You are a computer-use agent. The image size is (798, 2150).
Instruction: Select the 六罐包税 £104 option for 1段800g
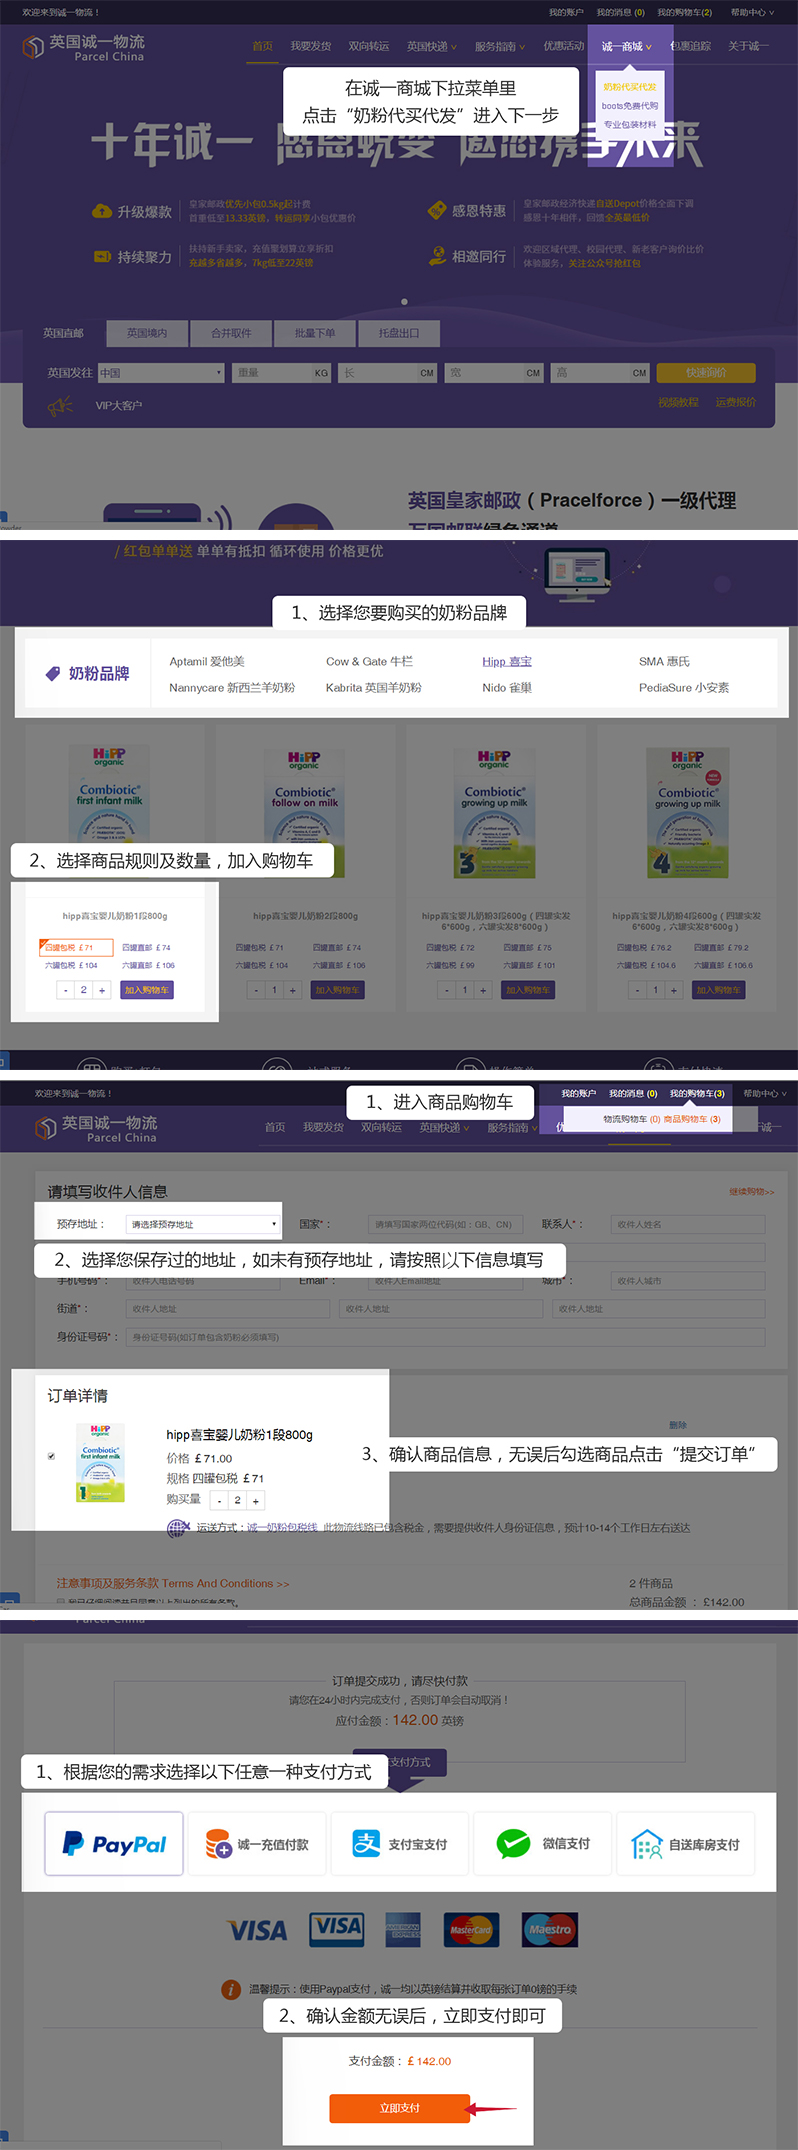(71, 965)
